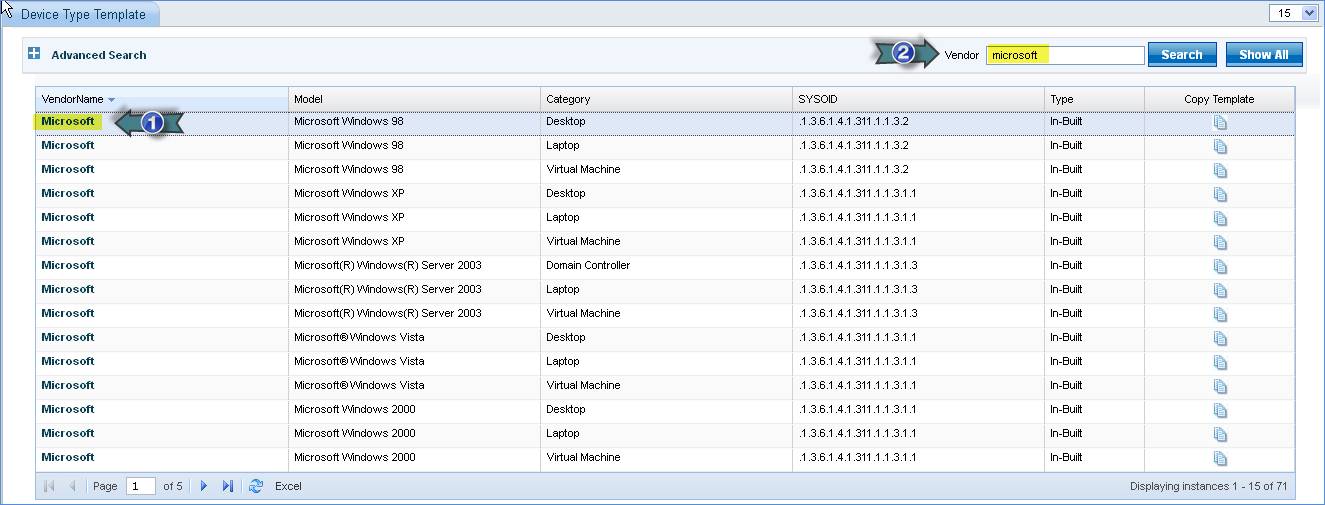Copy template for Windows 2000 Virtual Machine row

tap(1219, 458)
